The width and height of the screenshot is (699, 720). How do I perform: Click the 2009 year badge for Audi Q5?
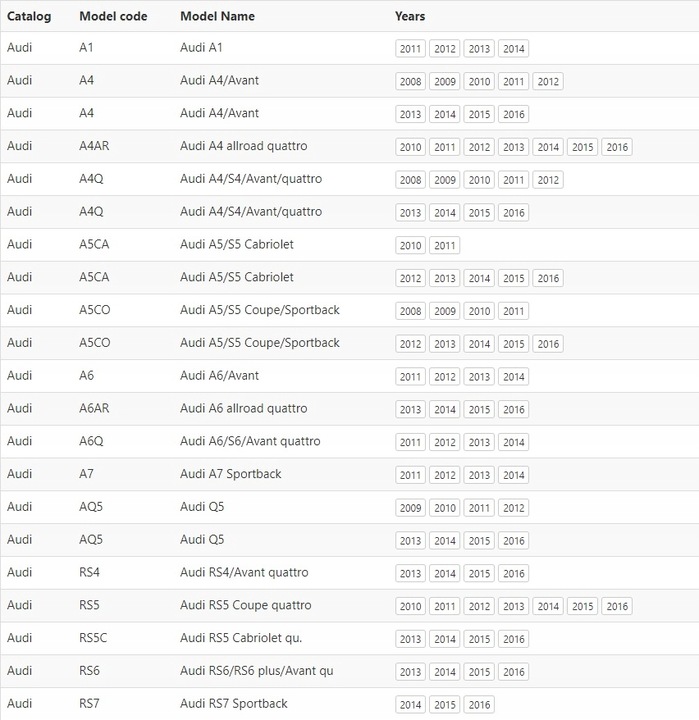[x=410, y=508]
